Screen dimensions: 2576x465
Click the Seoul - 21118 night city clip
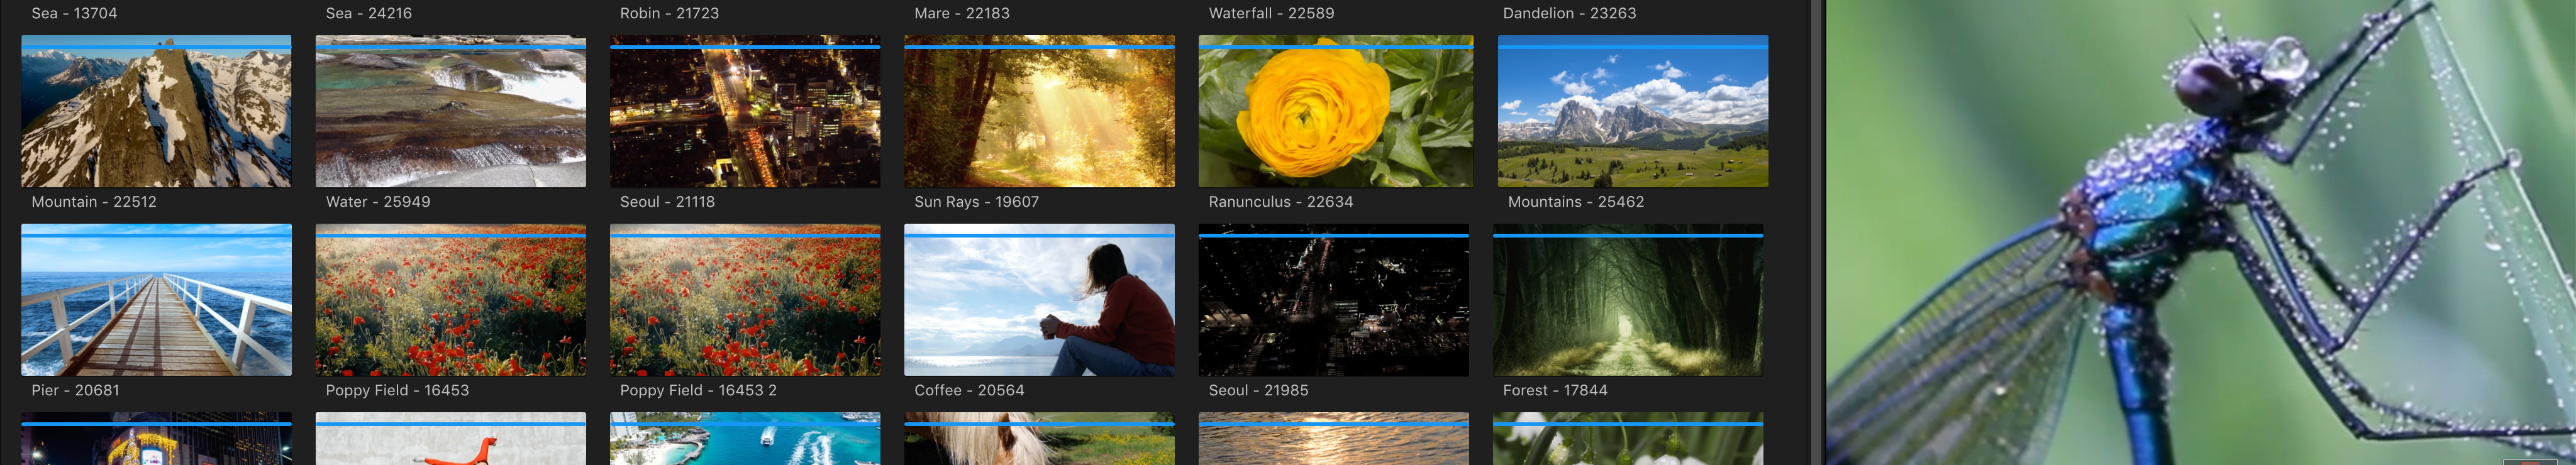[x=745, y=112]
